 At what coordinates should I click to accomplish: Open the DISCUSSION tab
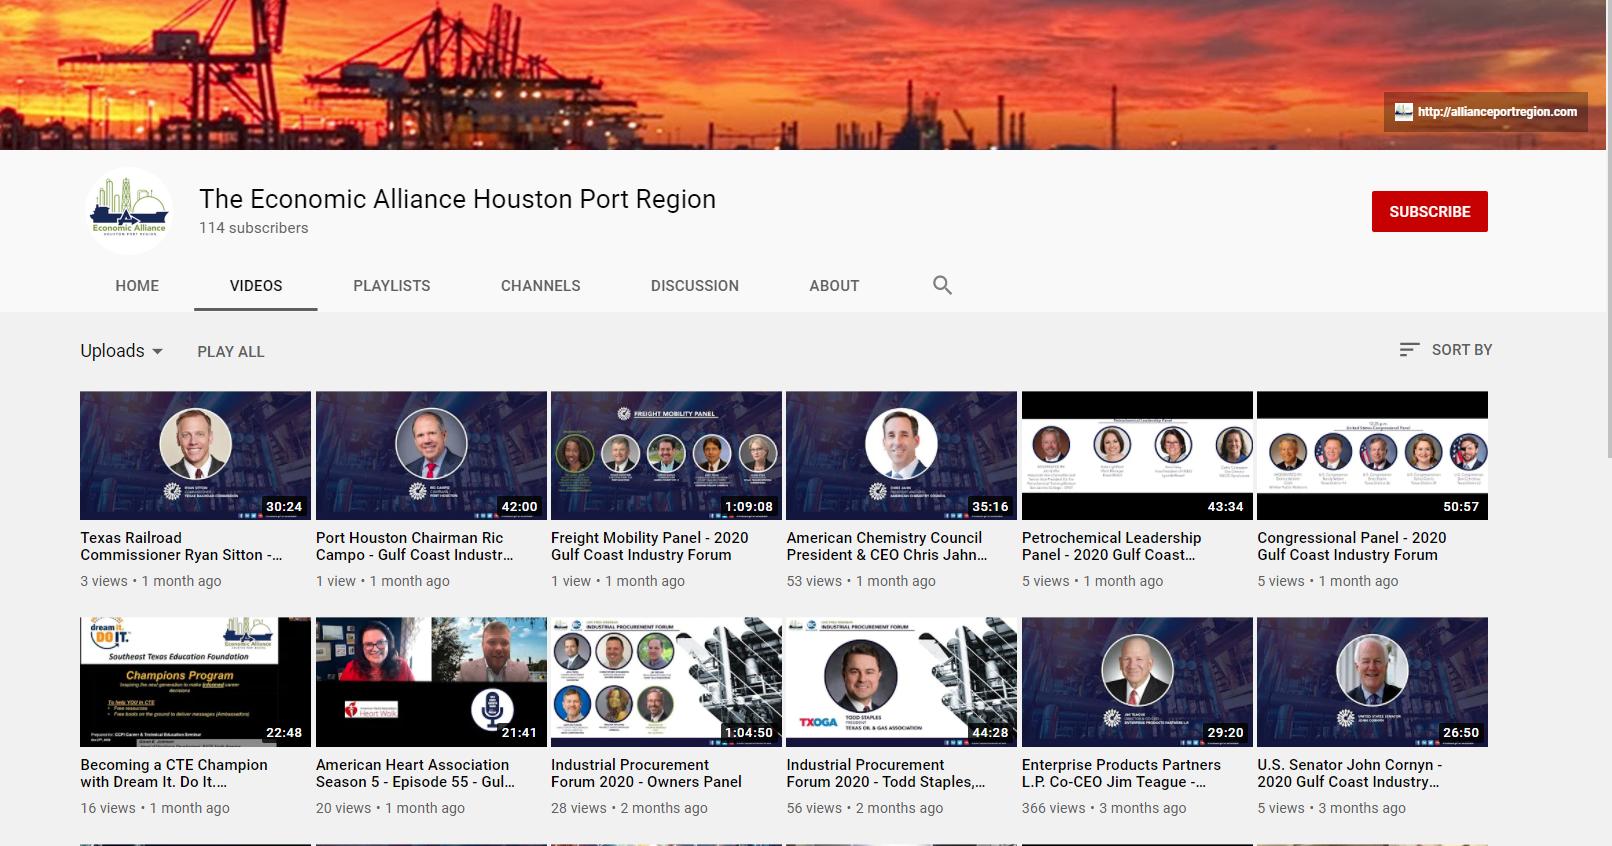[695, 285]
